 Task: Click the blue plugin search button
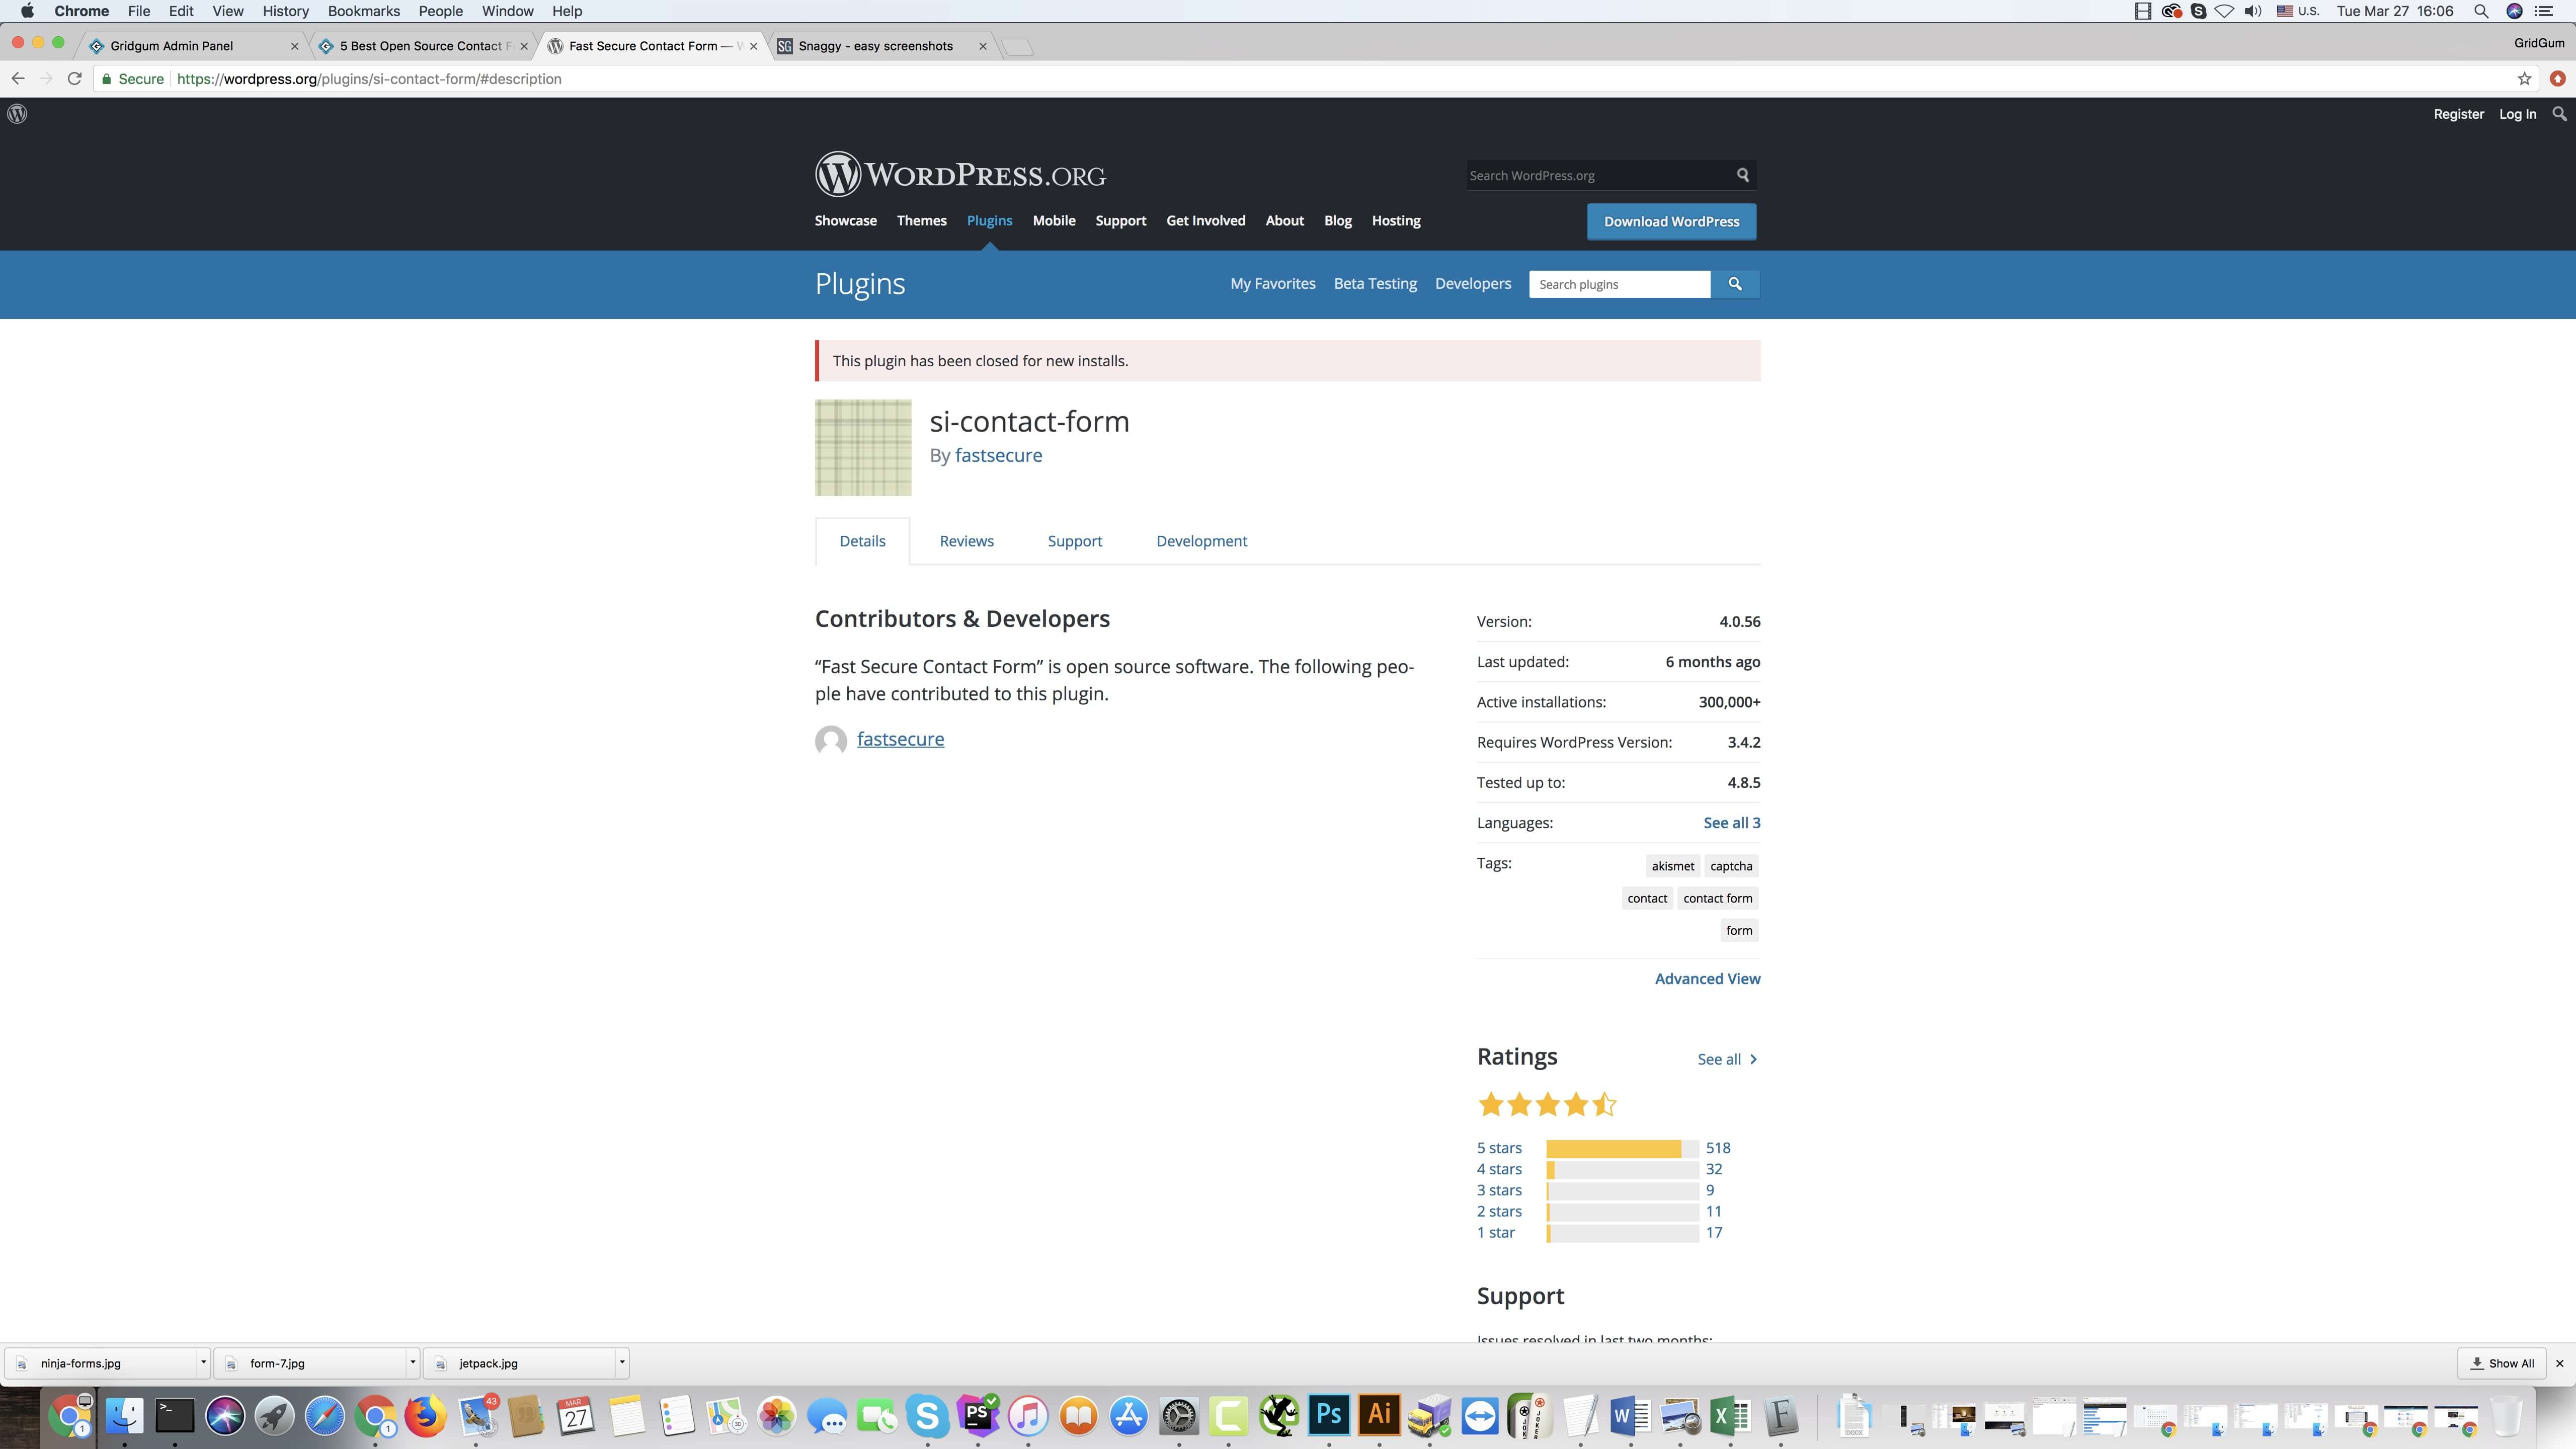pos(1735,284)
